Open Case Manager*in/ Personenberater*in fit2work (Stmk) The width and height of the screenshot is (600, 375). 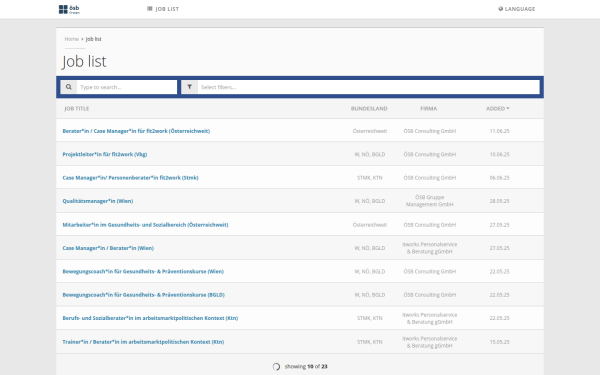tap(130, 178)
